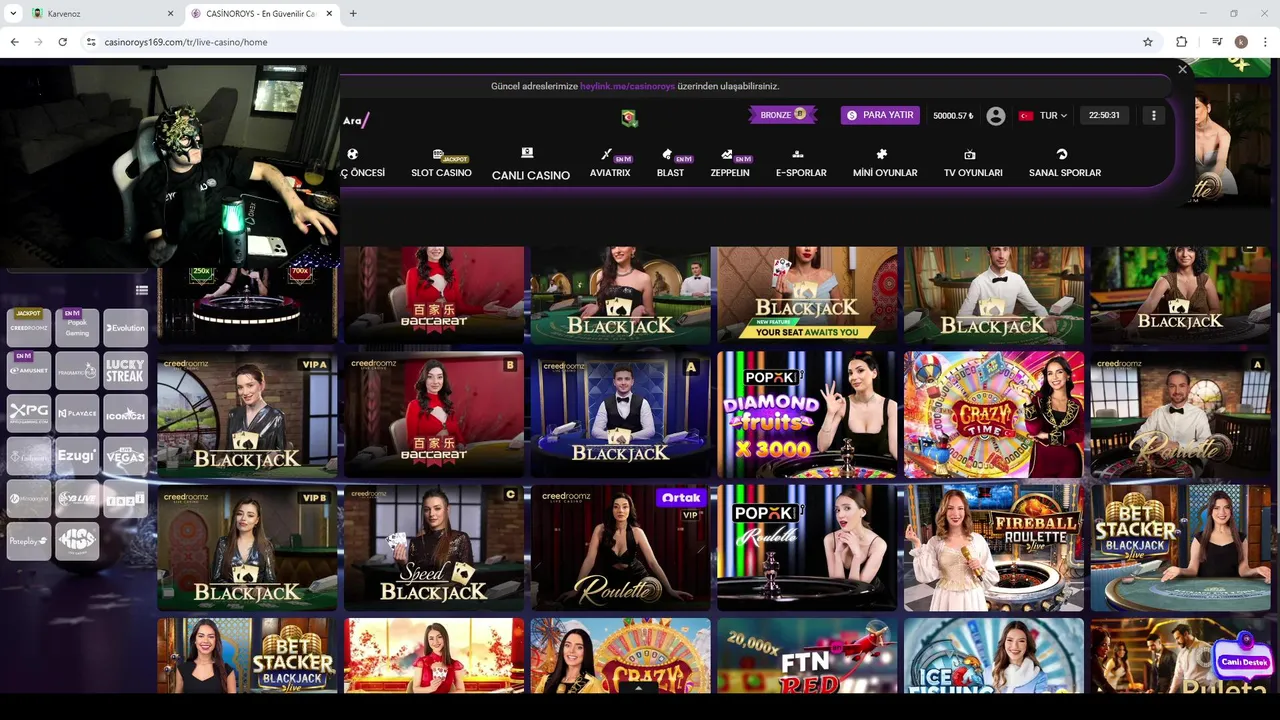The height and width of the screenshot is (720, 1280).
Task: Open the CANLI CASINO section
Action: (531, 165)
